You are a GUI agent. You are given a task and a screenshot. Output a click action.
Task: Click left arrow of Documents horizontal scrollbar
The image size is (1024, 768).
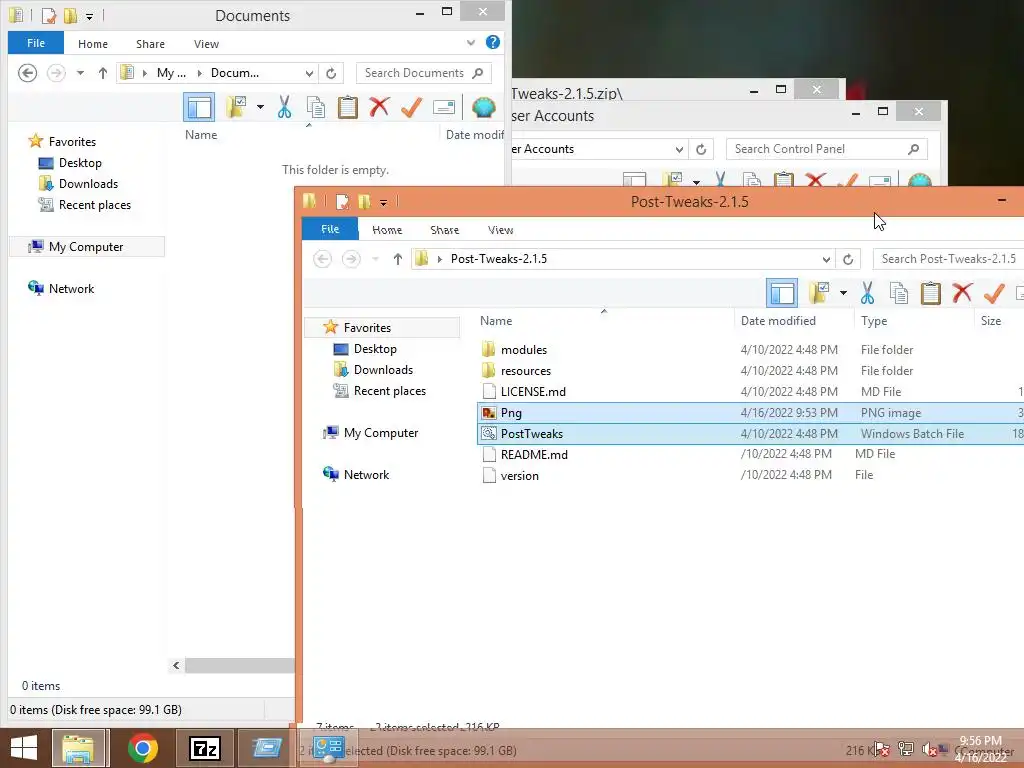176,665
